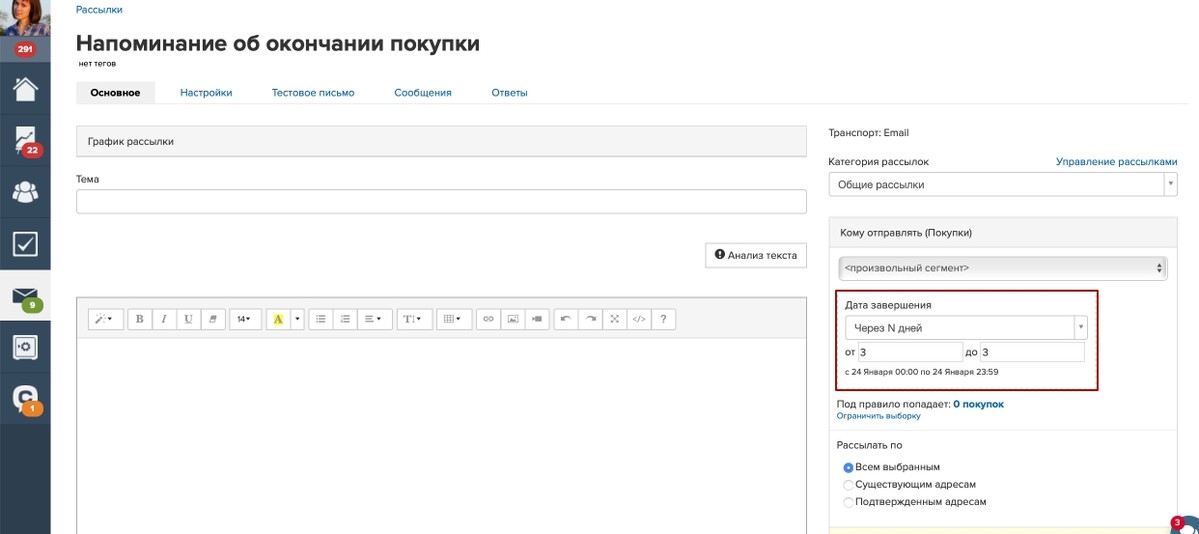Image resolution: width=1199 pixels, height=534 pixels.
Task: Switch editor to fullscreen mode
Action: (615, 319)
